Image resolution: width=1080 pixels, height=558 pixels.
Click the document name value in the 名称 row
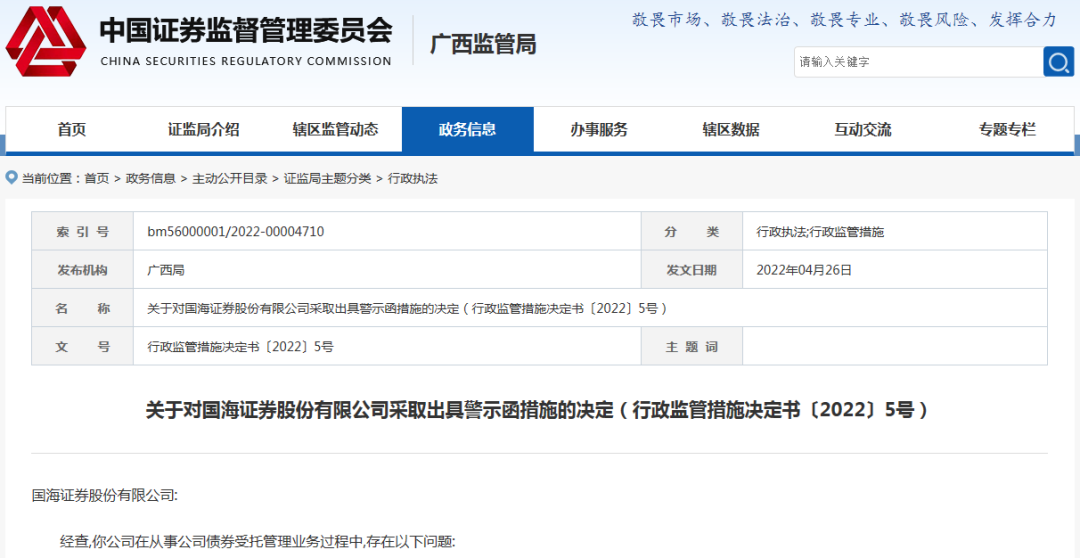coord(407,309)
